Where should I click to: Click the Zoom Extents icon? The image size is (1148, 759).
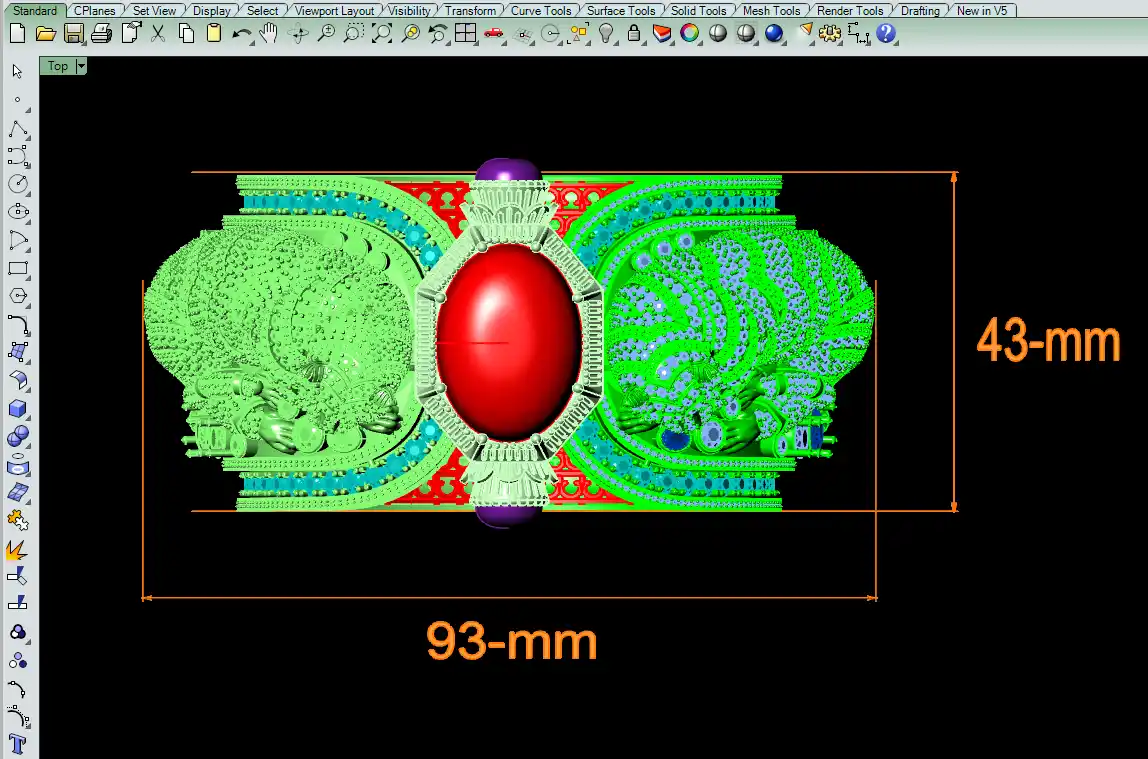[x=382, y=33]
